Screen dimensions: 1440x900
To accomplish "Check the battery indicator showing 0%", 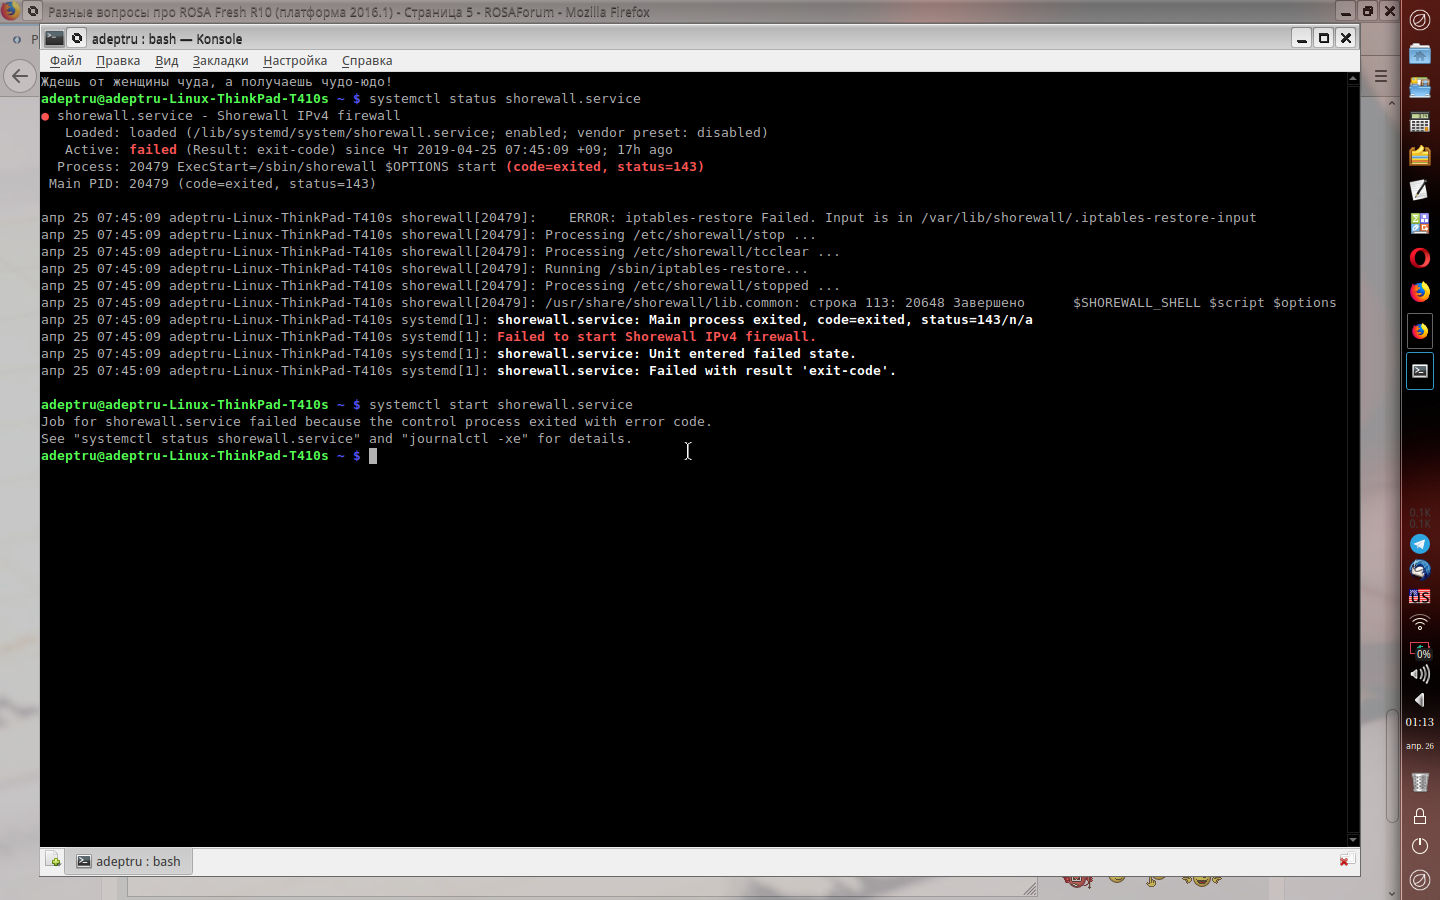I will 1420,649.
